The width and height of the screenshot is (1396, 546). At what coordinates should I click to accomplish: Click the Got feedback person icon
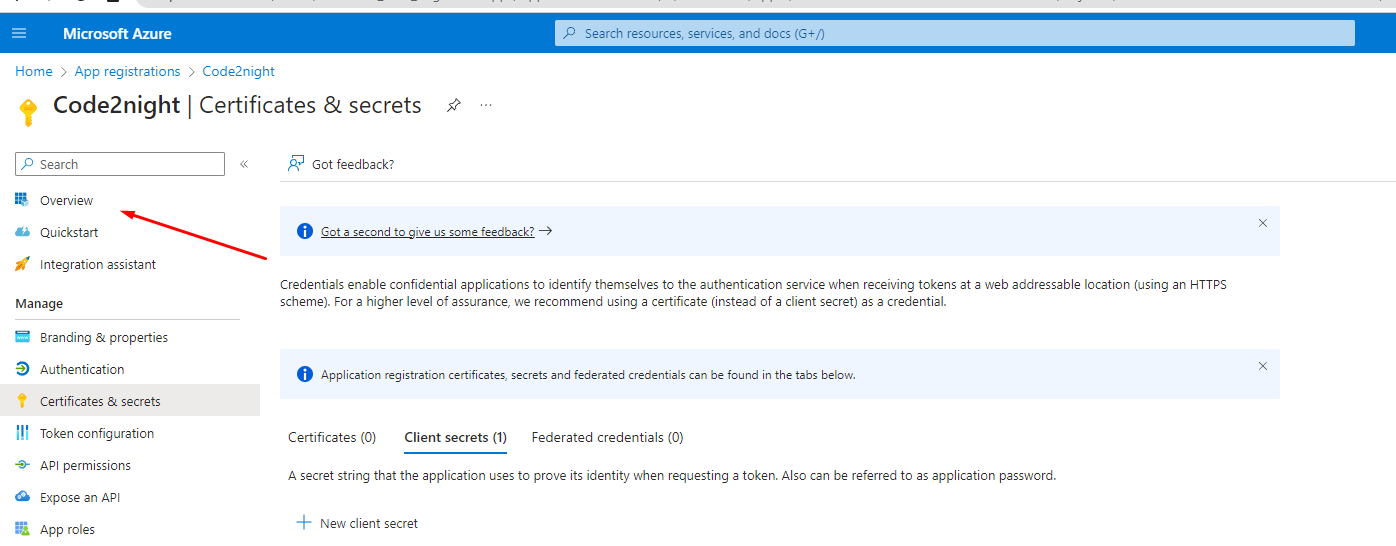[296, 164]
